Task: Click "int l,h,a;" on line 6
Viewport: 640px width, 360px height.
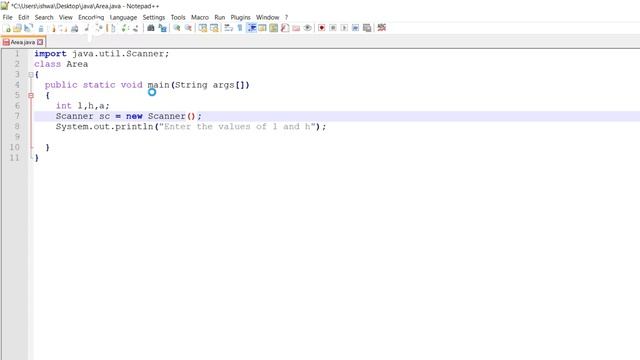Action: [83, 106]
